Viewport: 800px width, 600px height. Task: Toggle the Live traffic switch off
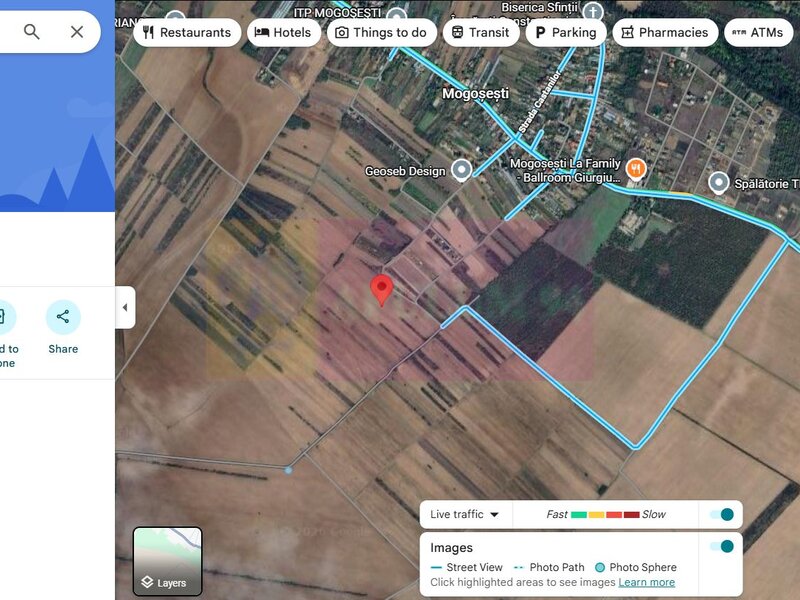click(x=722, y=514)
